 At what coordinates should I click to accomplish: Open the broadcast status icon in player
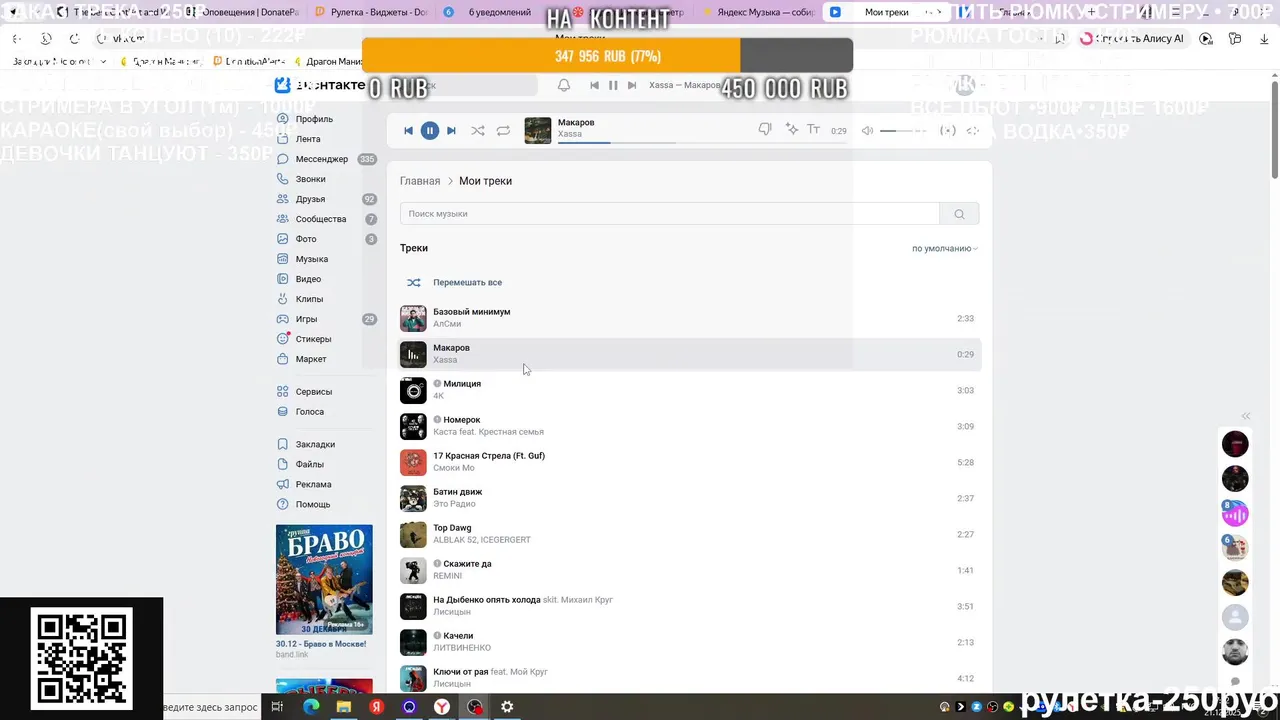[948, 130]
